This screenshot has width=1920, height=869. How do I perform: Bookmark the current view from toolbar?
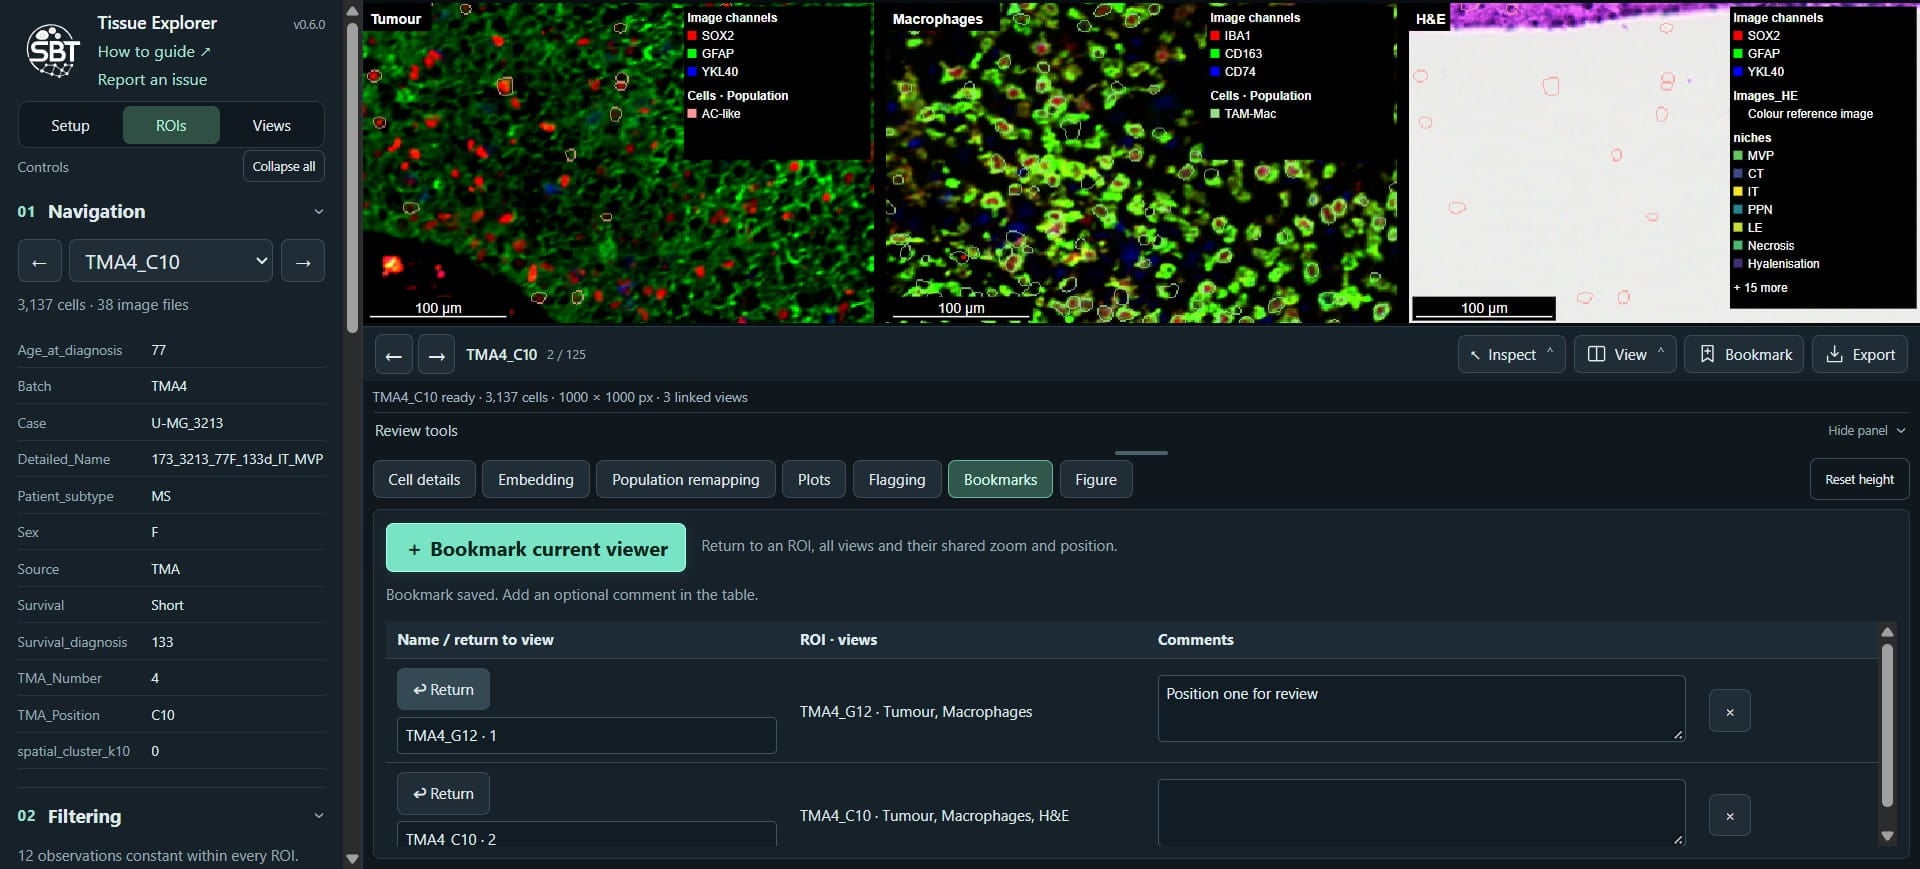click(1744, 354)
